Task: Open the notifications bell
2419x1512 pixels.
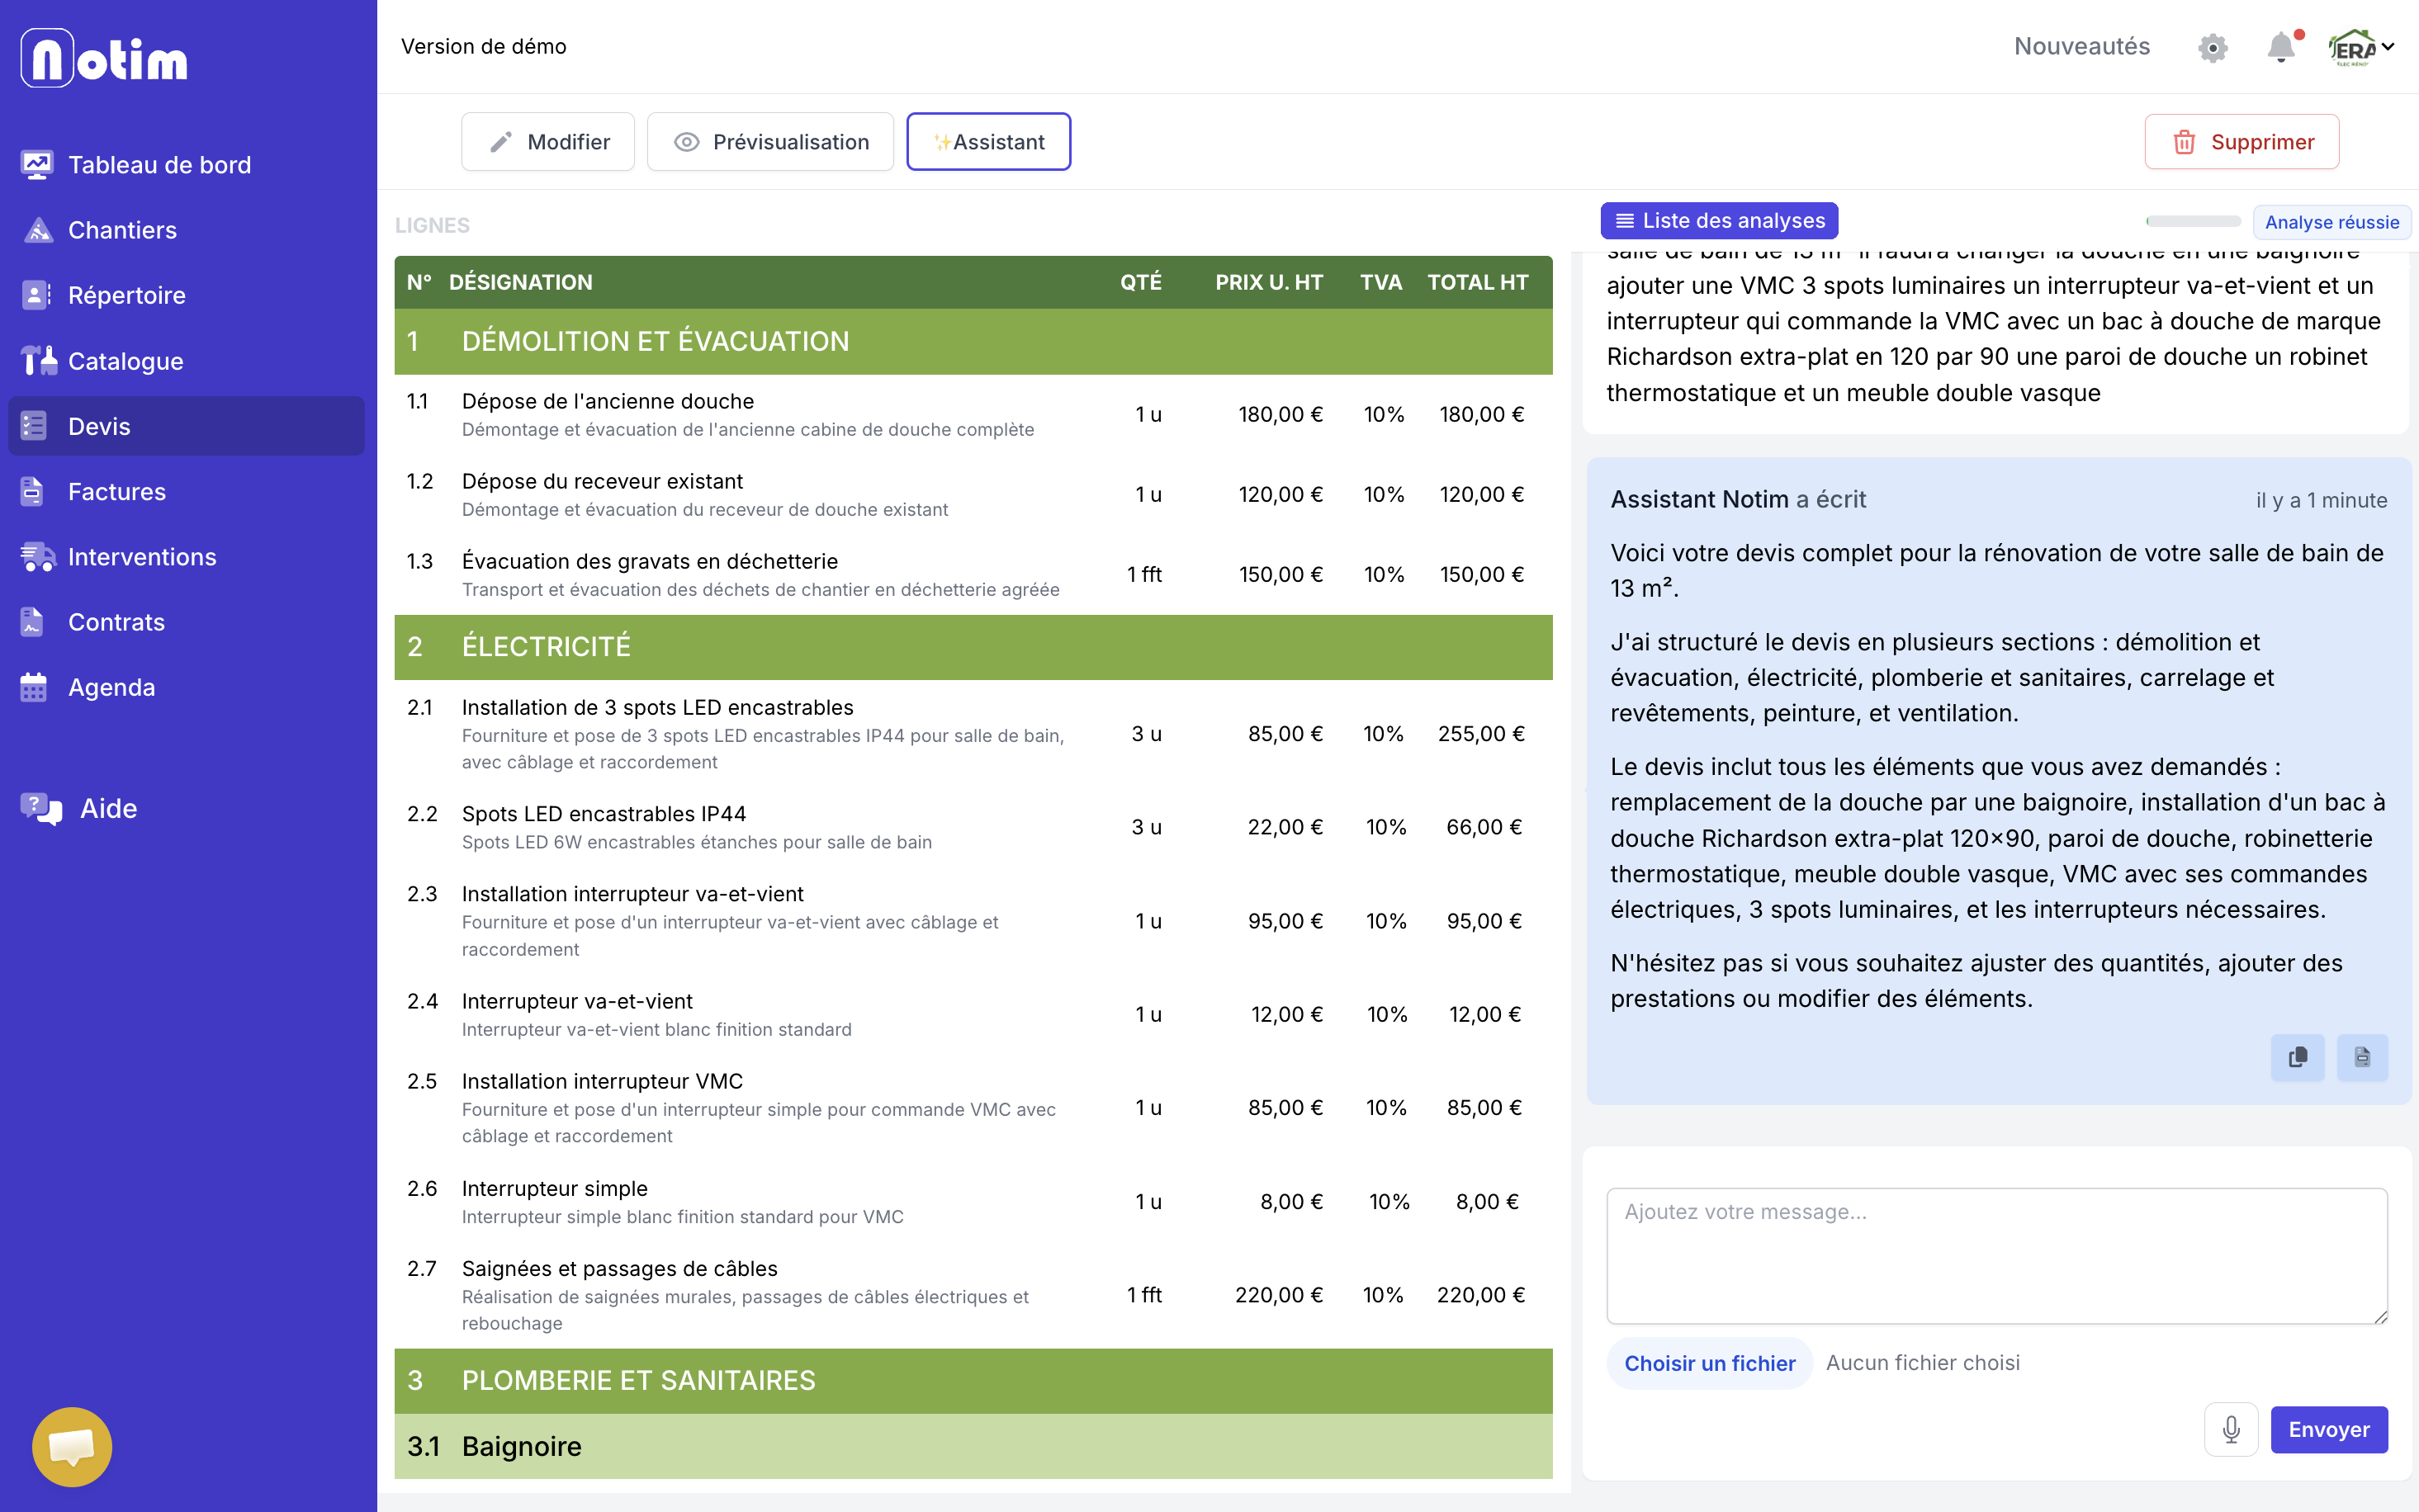Action: (x=2281, y=47)
